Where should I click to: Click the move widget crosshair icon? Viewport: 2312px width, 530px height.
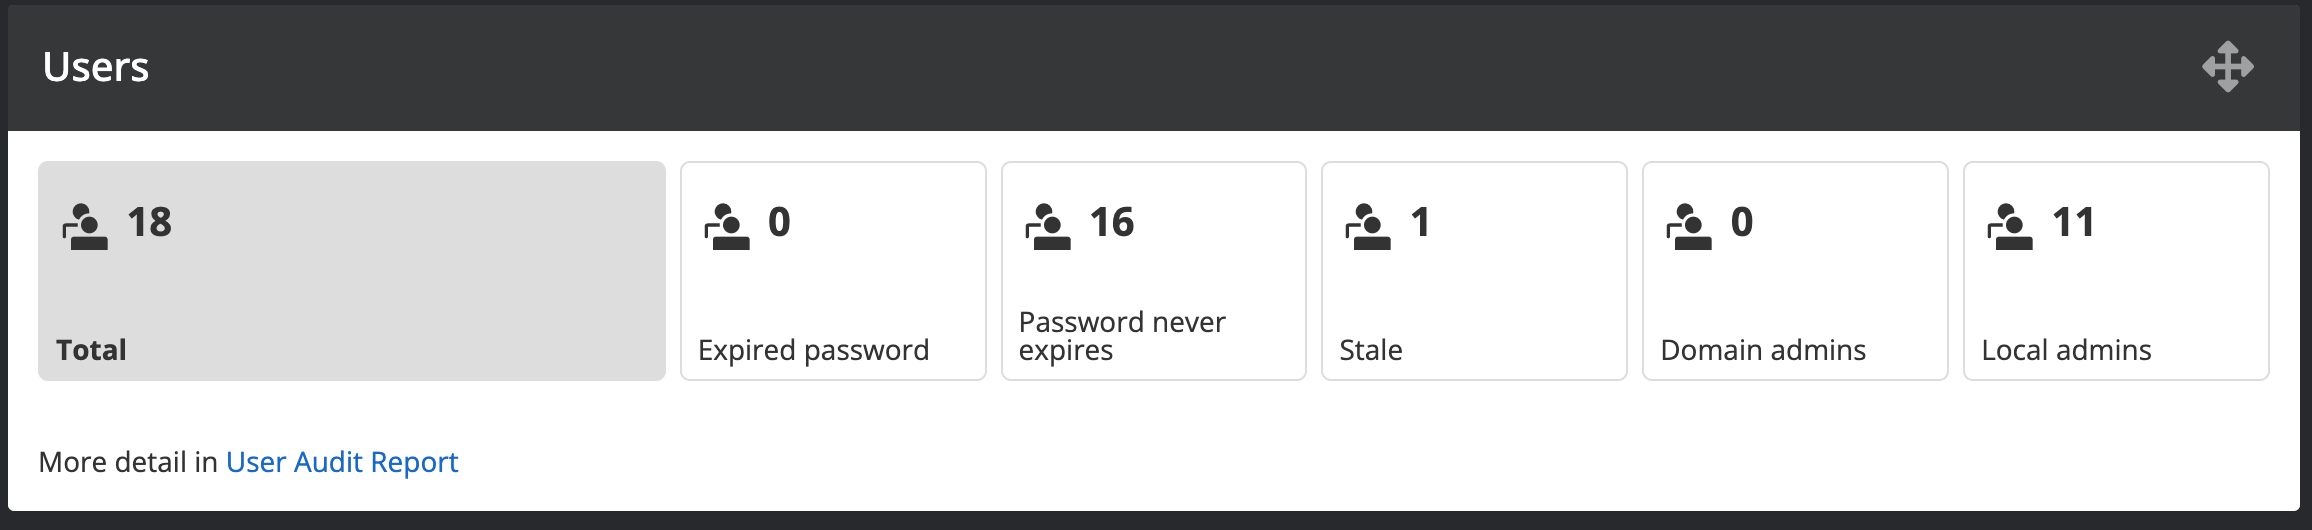[2227, 67]
